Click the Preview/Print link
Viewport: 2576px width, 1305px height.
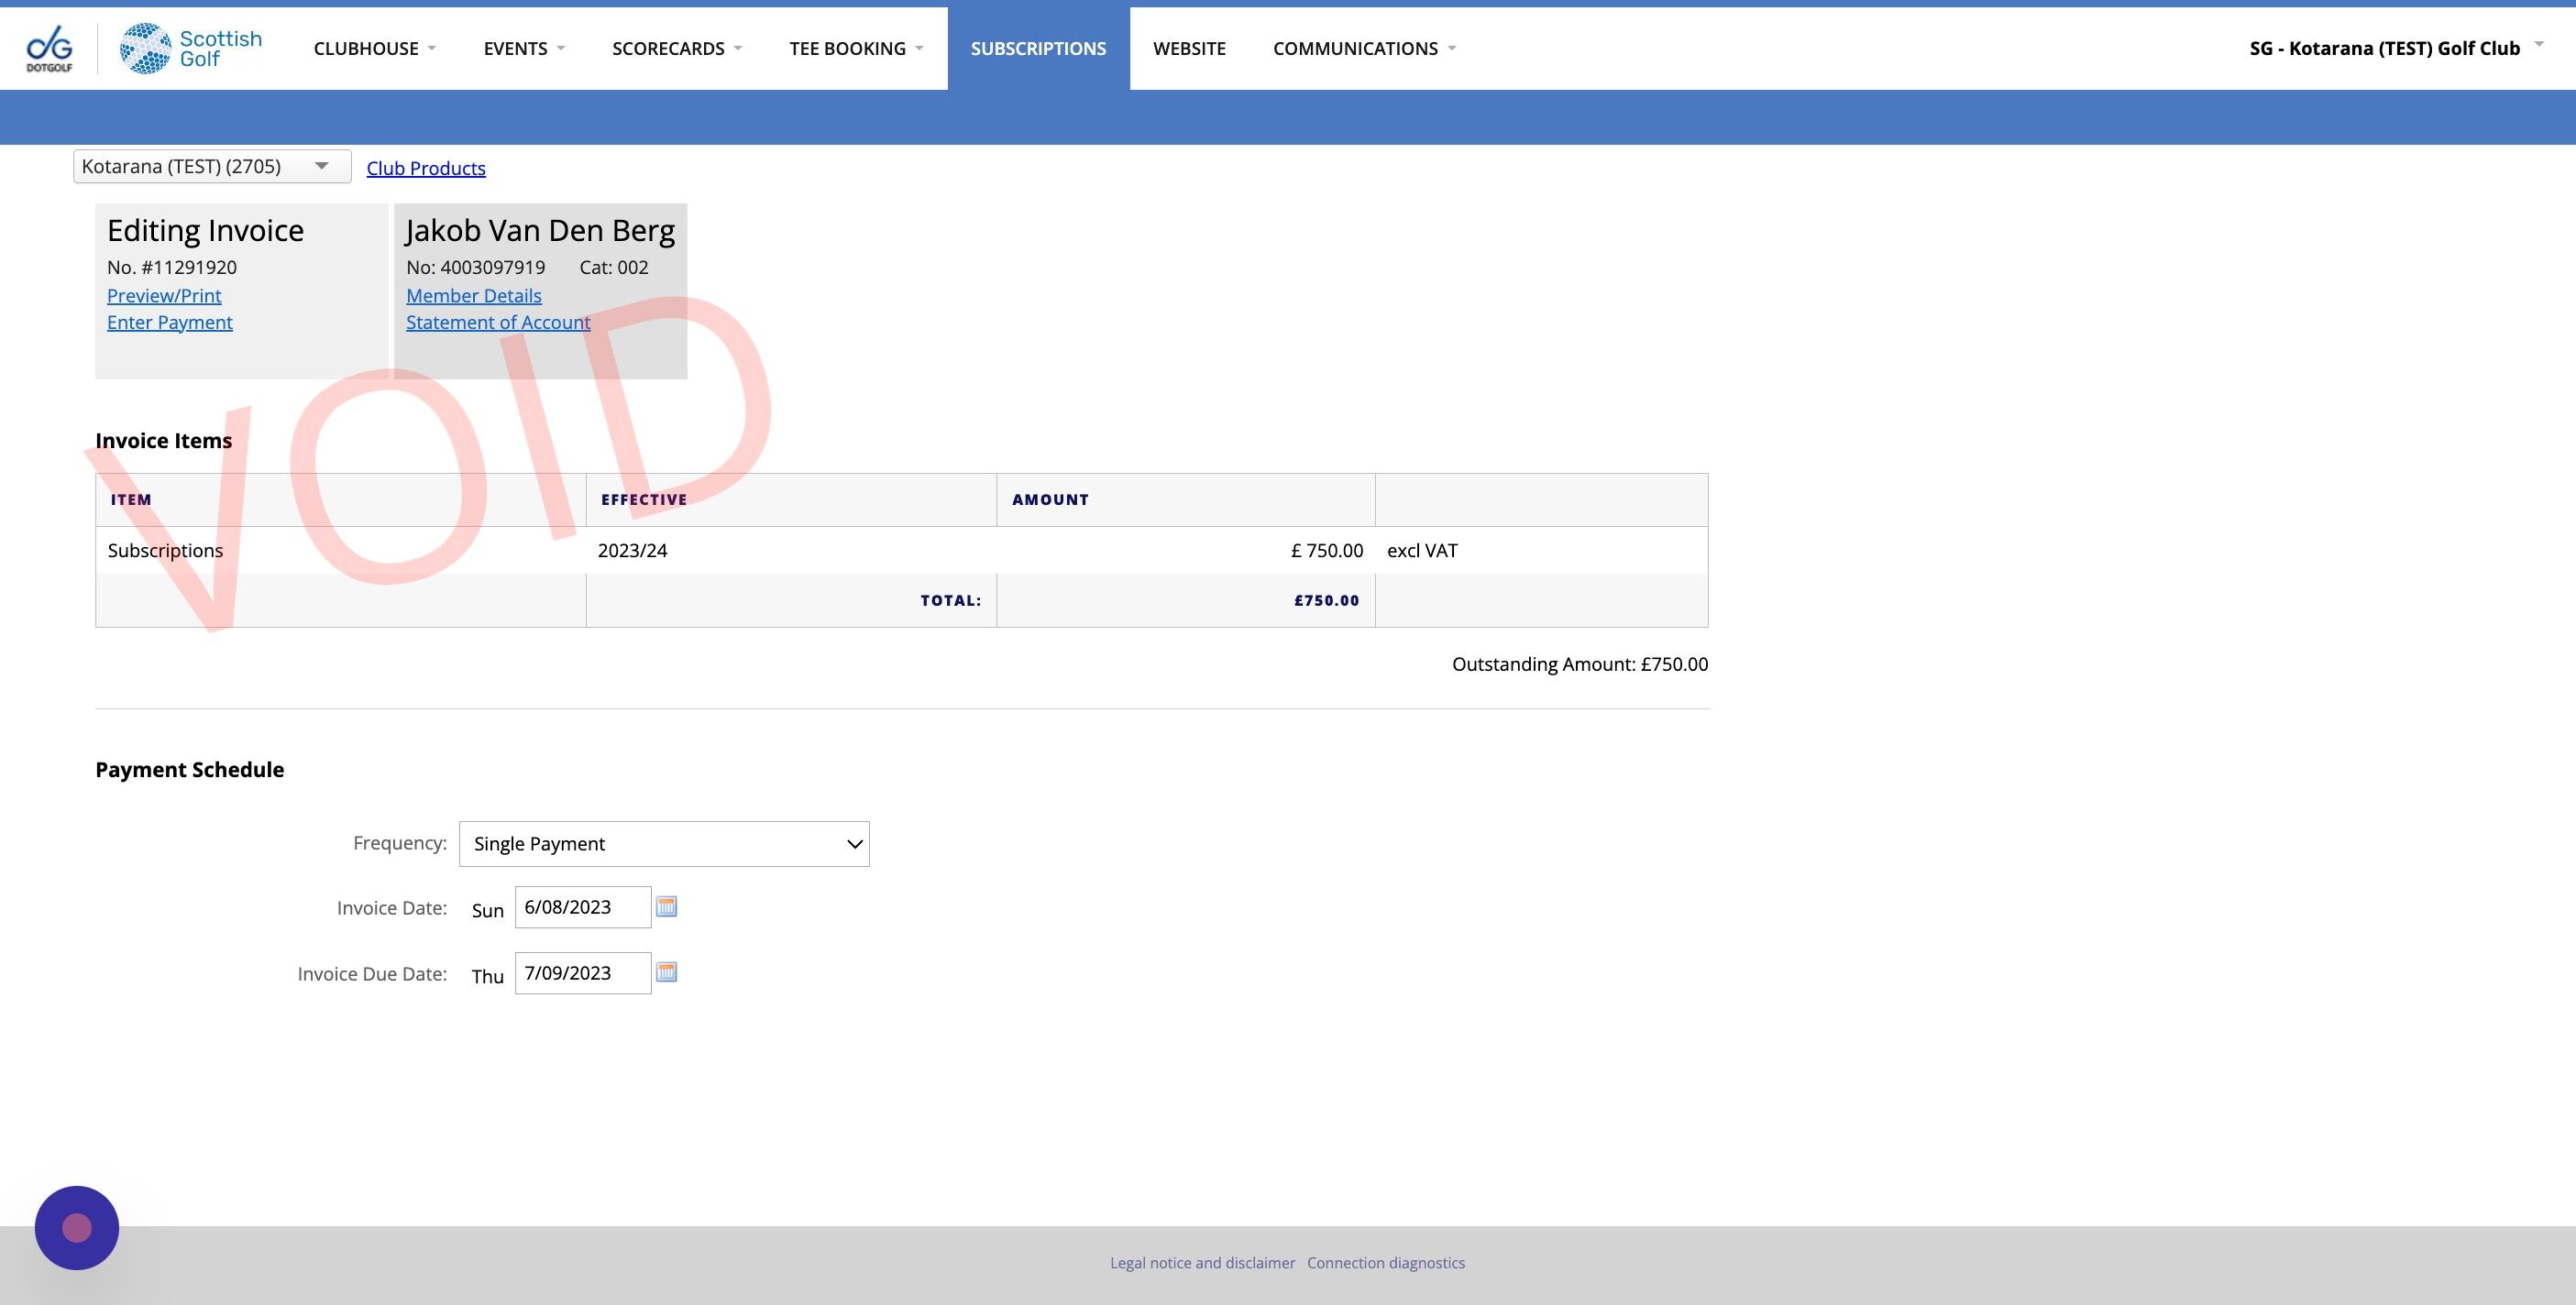coord(164,295)
